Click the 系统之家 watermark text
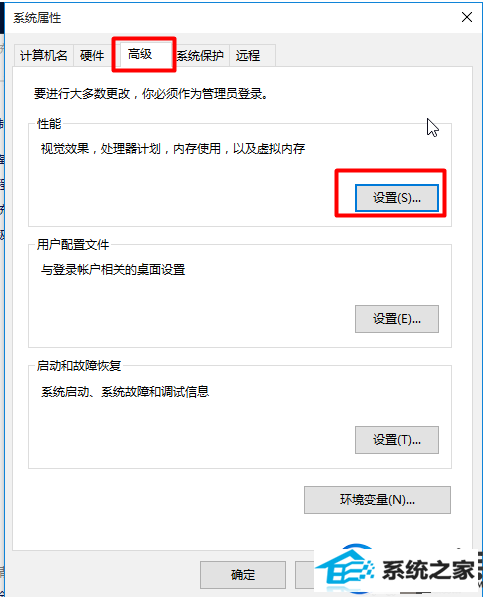483x597 pixels. pyautogui.click(x=428, y=570)
